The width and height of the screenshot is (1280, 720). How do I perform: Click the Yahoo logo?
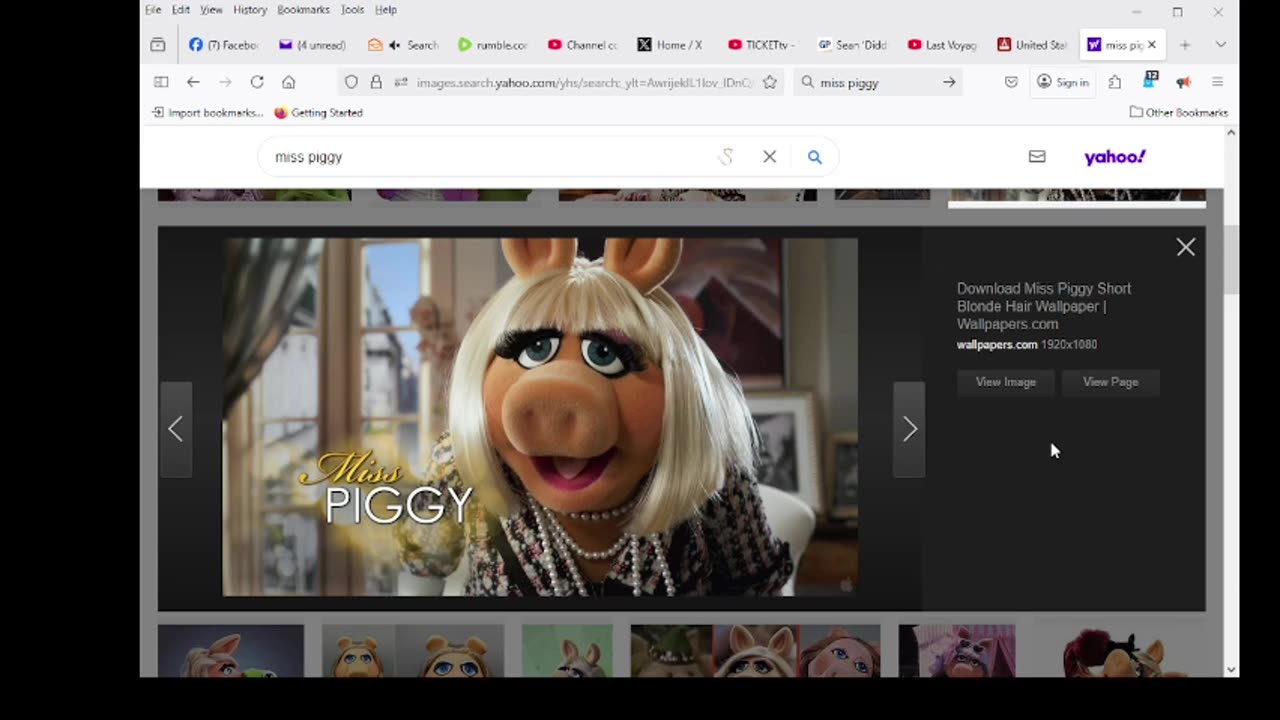click(x=1115, y=157)
